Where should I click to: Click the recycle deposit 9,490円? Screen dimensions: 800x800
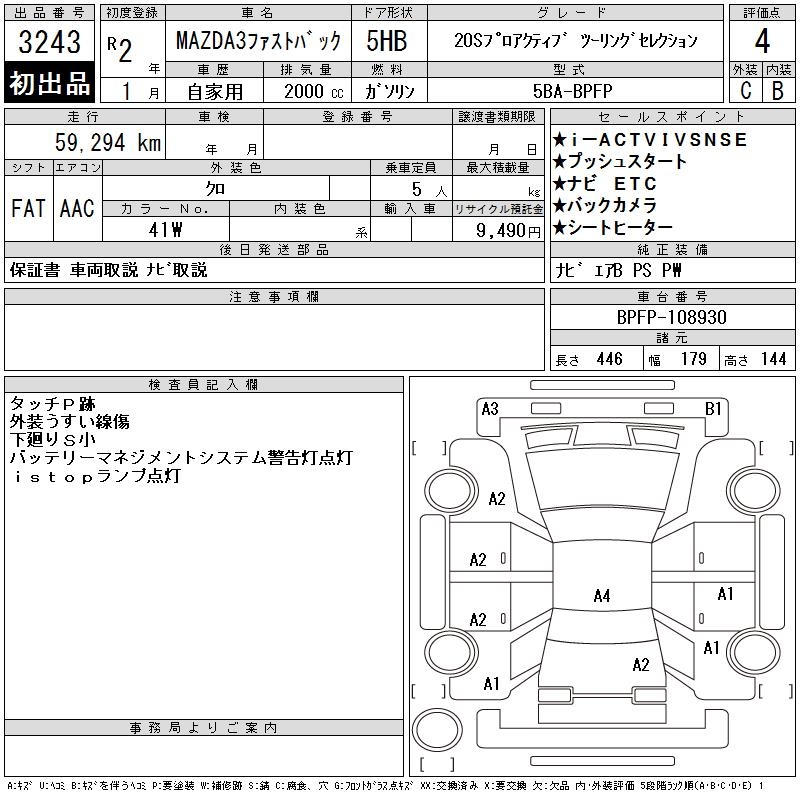508,230
